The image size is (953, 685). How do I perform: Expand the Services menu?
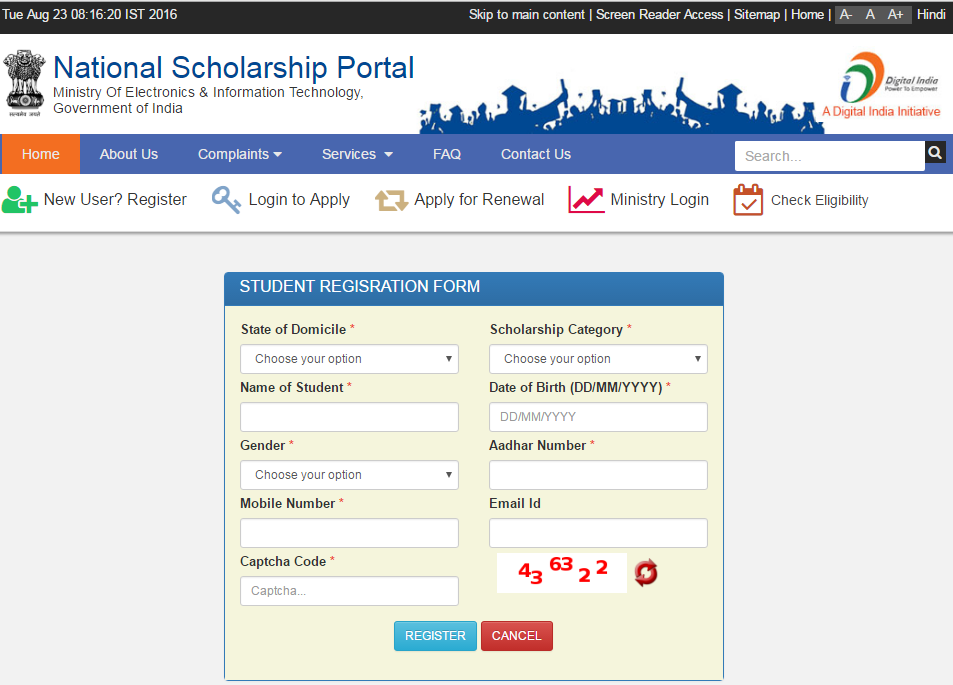tap(357, 154)
